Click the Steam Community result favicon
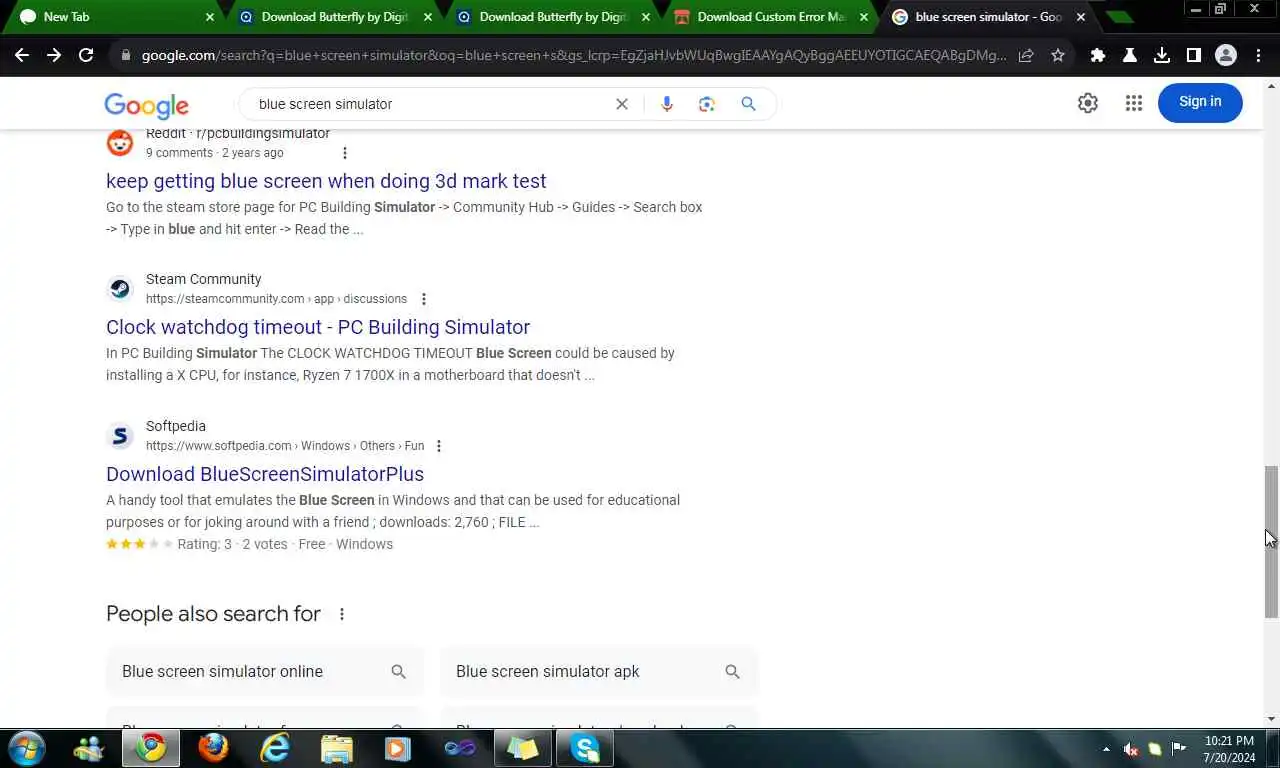 [120, 289]
